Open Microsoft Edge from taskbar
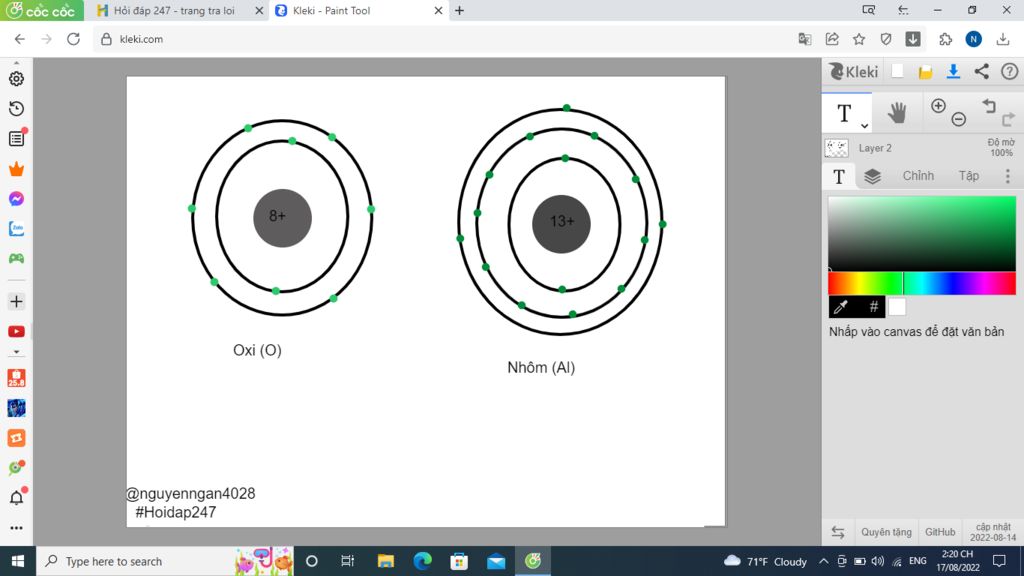The image size is (1024, 576). pyautogui.click(x=423, y=561)
